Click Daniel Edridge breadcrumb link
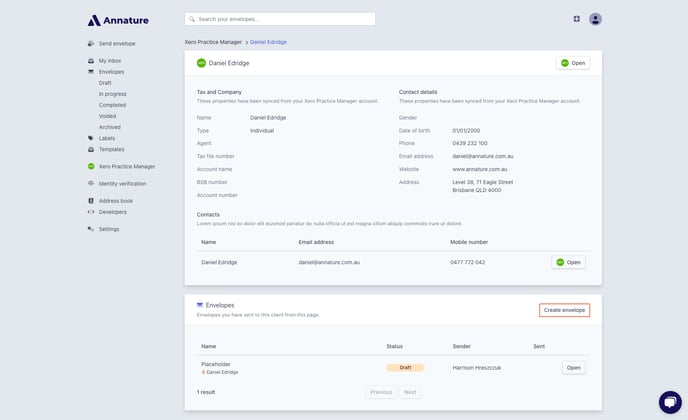Viewport: 688px width, 420px height. coord(268,42)
